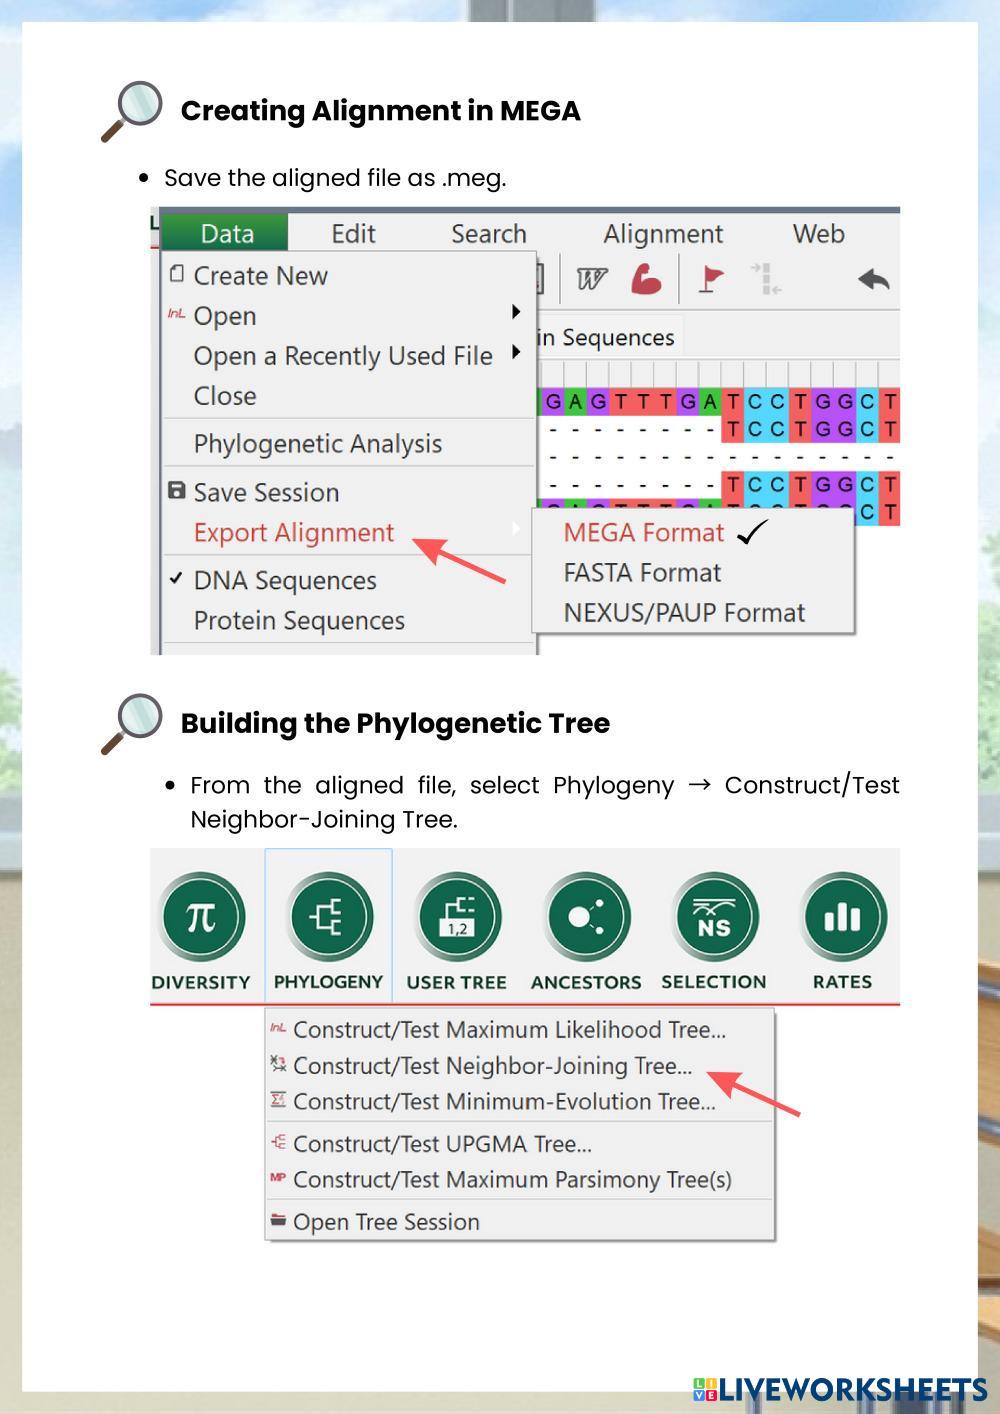Click the Diversity pi icon

click(201, 917)
